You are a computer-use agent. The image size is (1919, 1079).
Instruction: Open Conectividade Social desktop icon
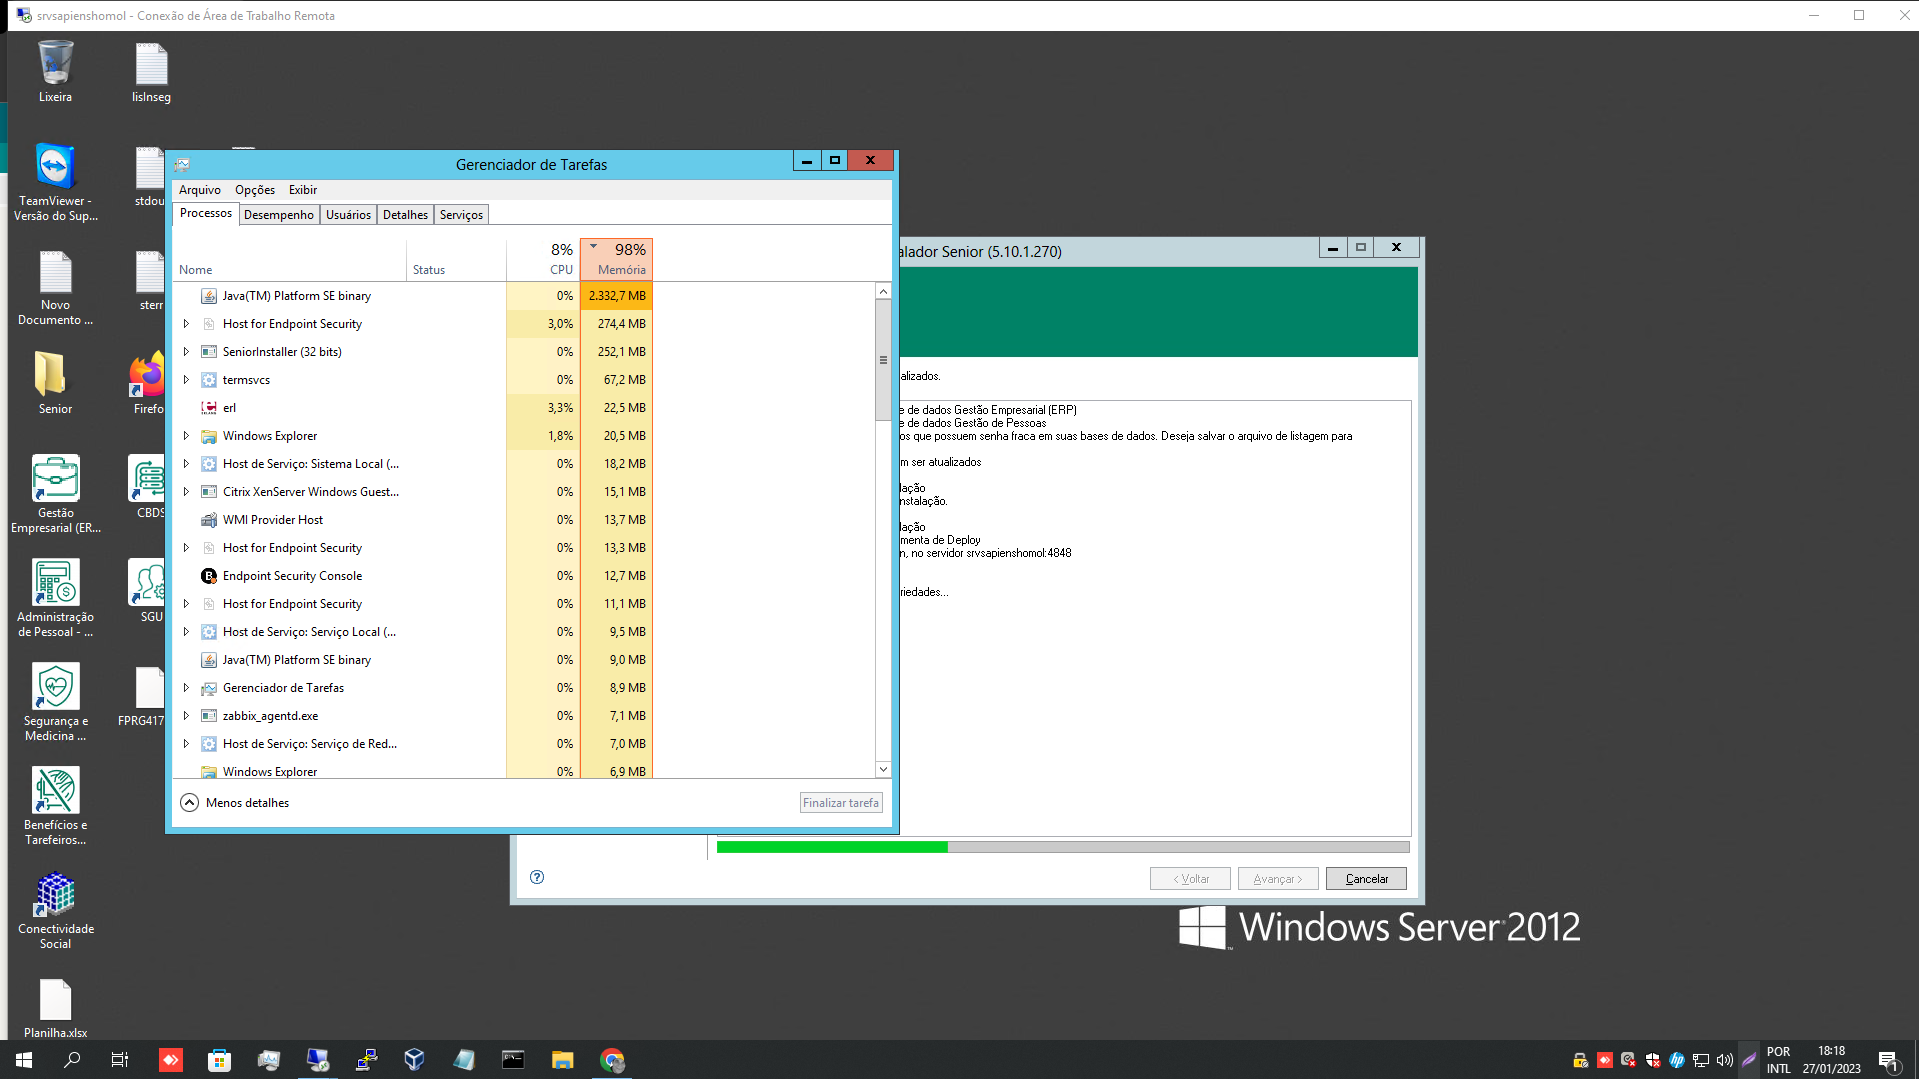tap(55, 910)
